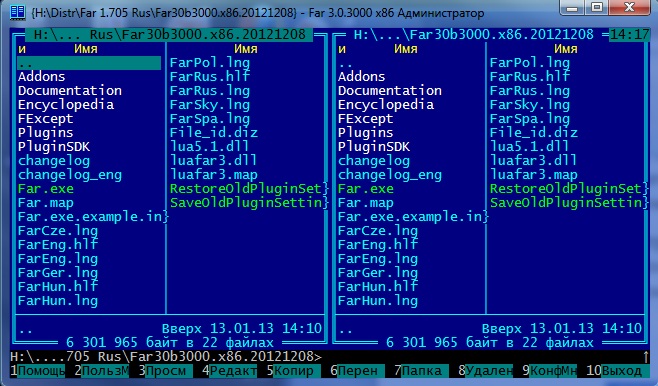Click the 8 Удален function key
Image resolution: width=658 pixels, height=386 pixels.
coord(485,371)
